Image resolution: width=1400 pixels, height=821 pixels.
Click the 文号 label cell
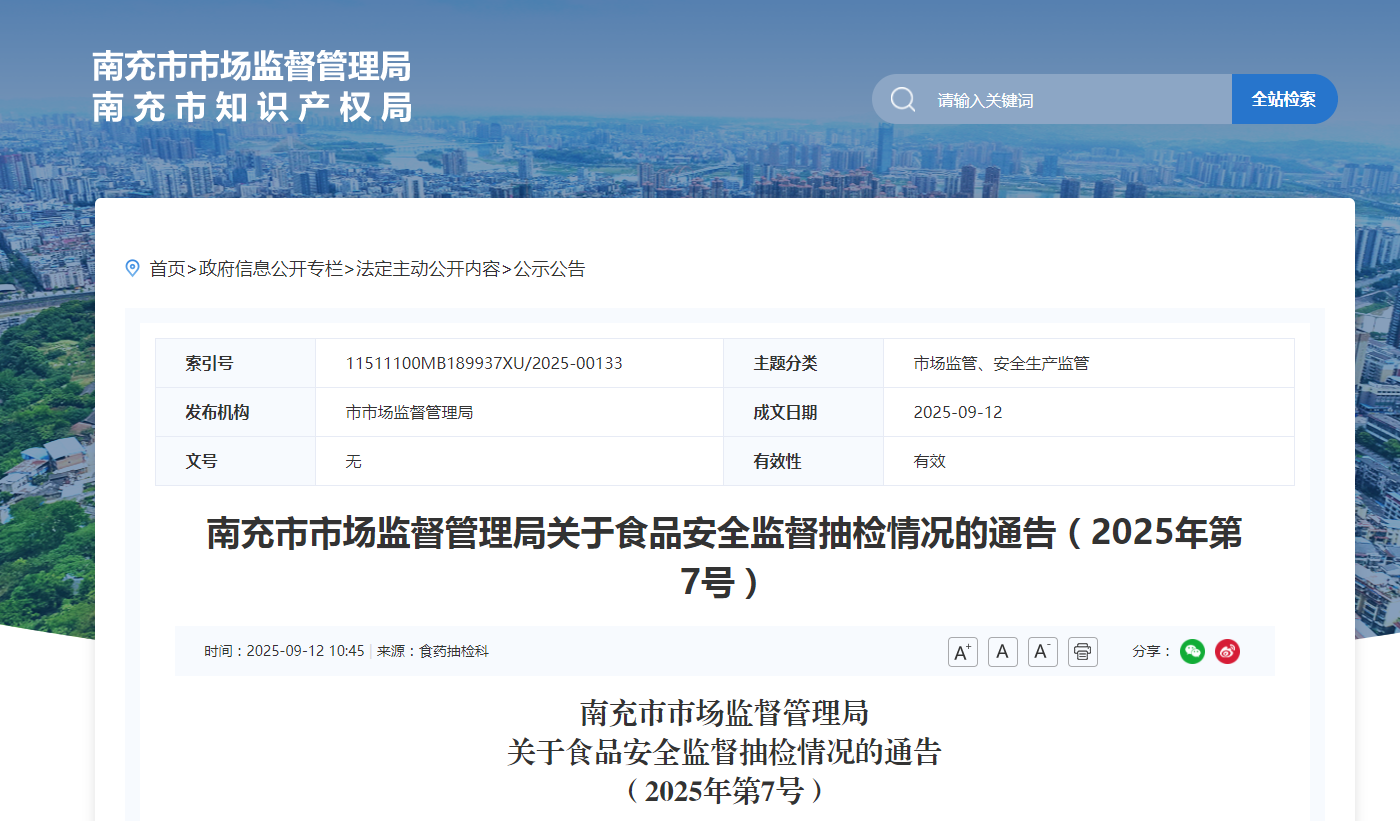tap(236, 461)
